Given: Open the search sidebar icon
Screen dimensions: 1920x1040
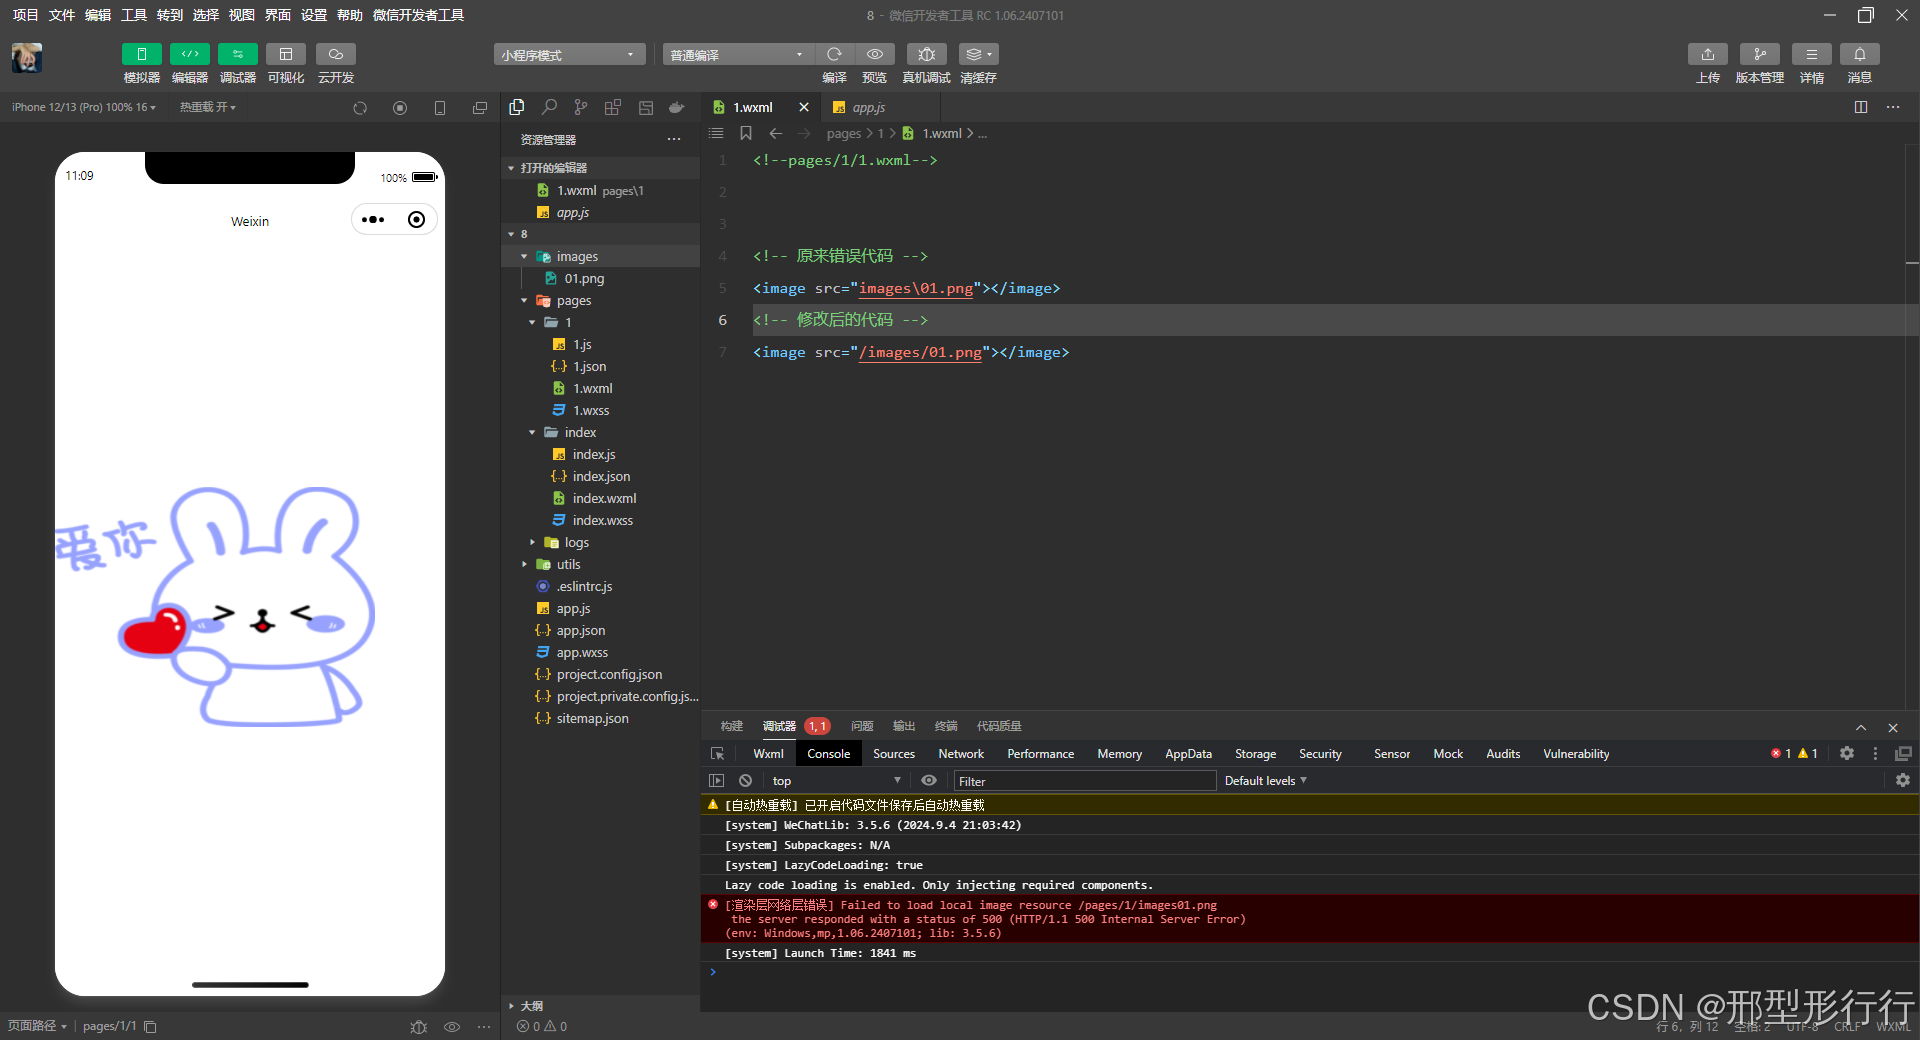Looking at the screenshot, I should (x=549, y=107).
